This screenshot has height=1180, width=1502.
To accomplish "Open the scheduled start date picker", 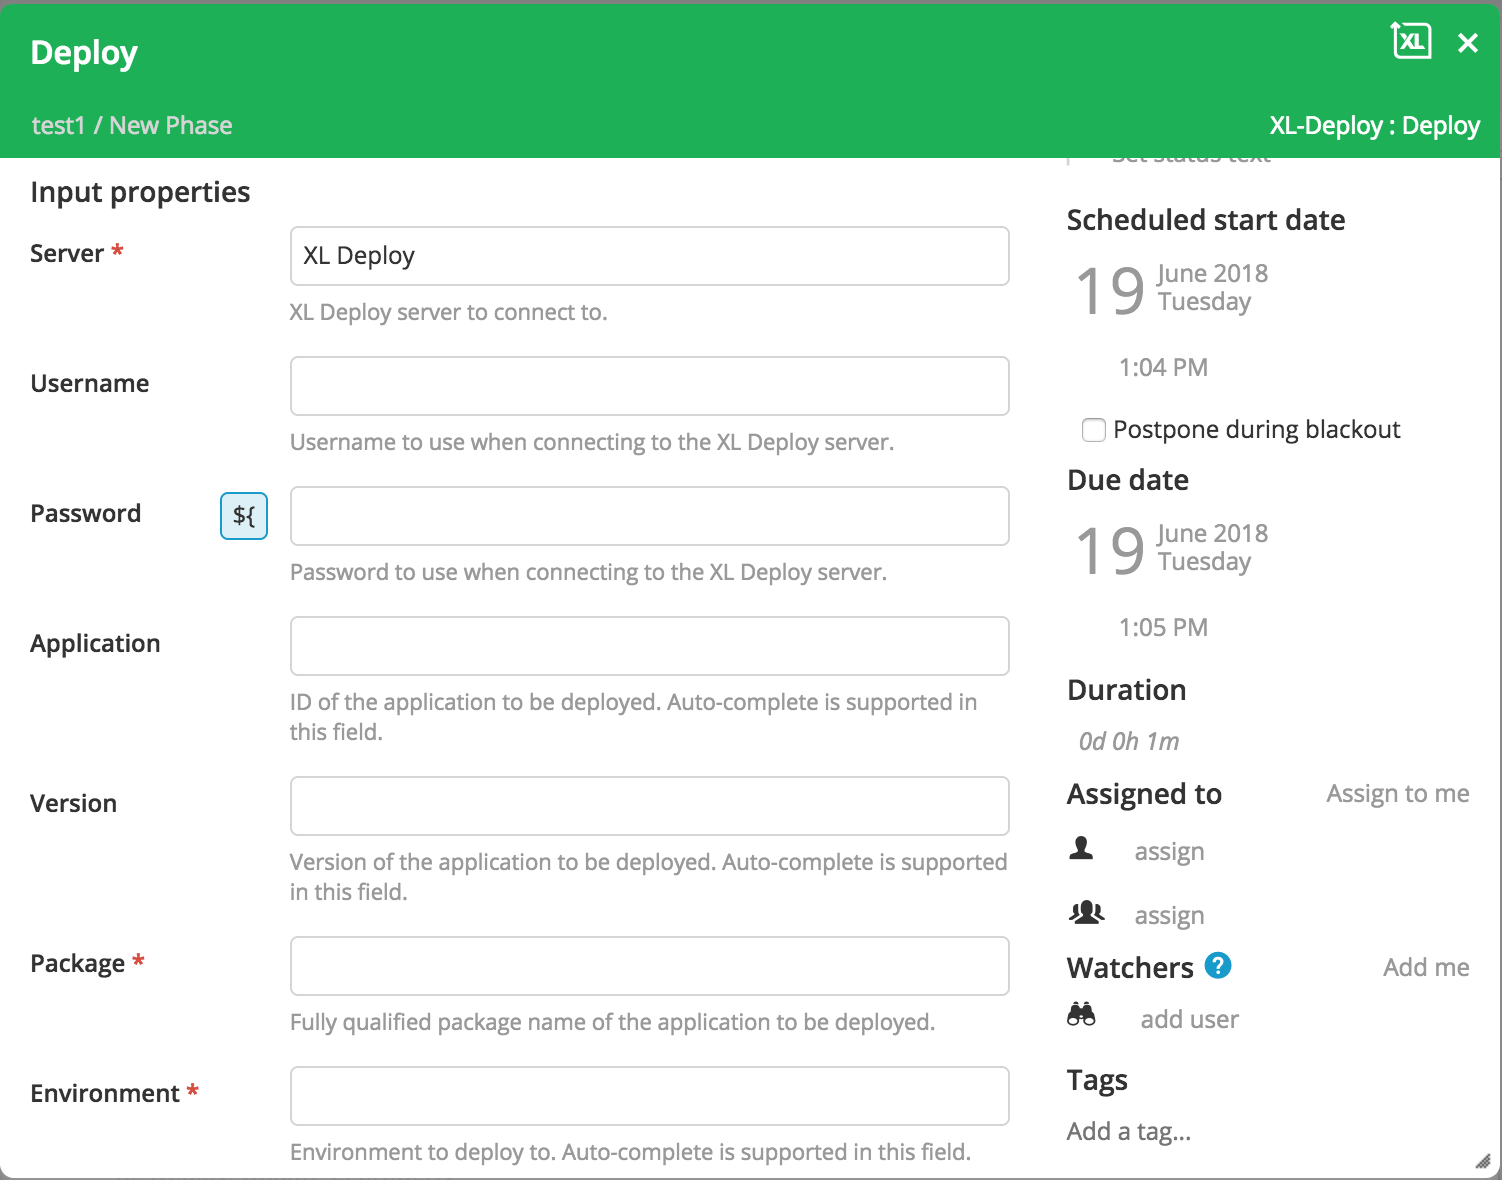I will [x=1170, y=289].
